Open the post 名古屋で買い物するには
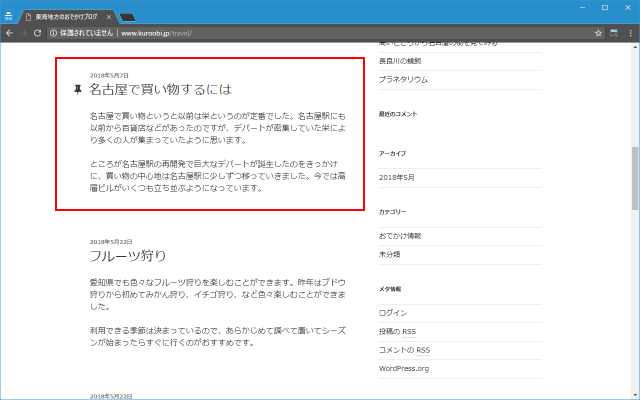 coord(159,90)
